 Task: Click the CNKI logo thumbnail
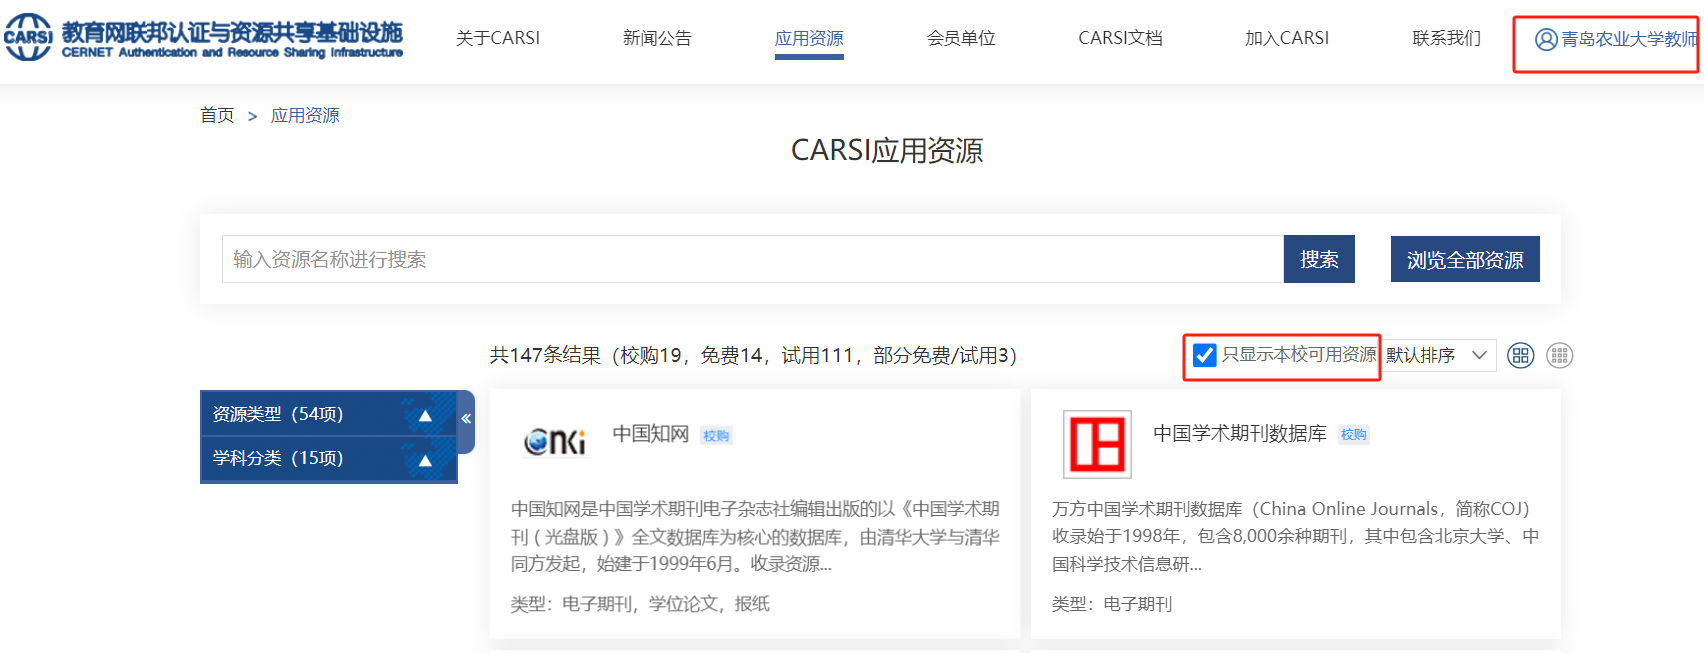tap(555, 441)
